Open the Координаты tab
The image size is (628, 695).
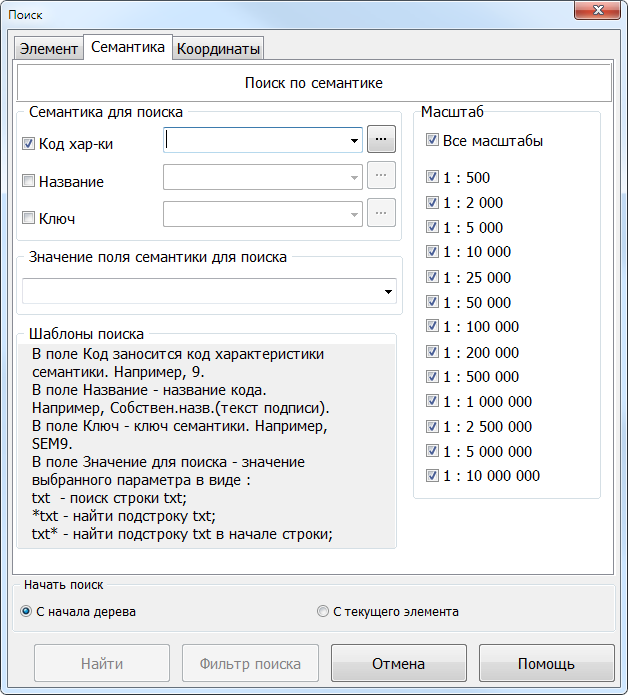(219, 49)
